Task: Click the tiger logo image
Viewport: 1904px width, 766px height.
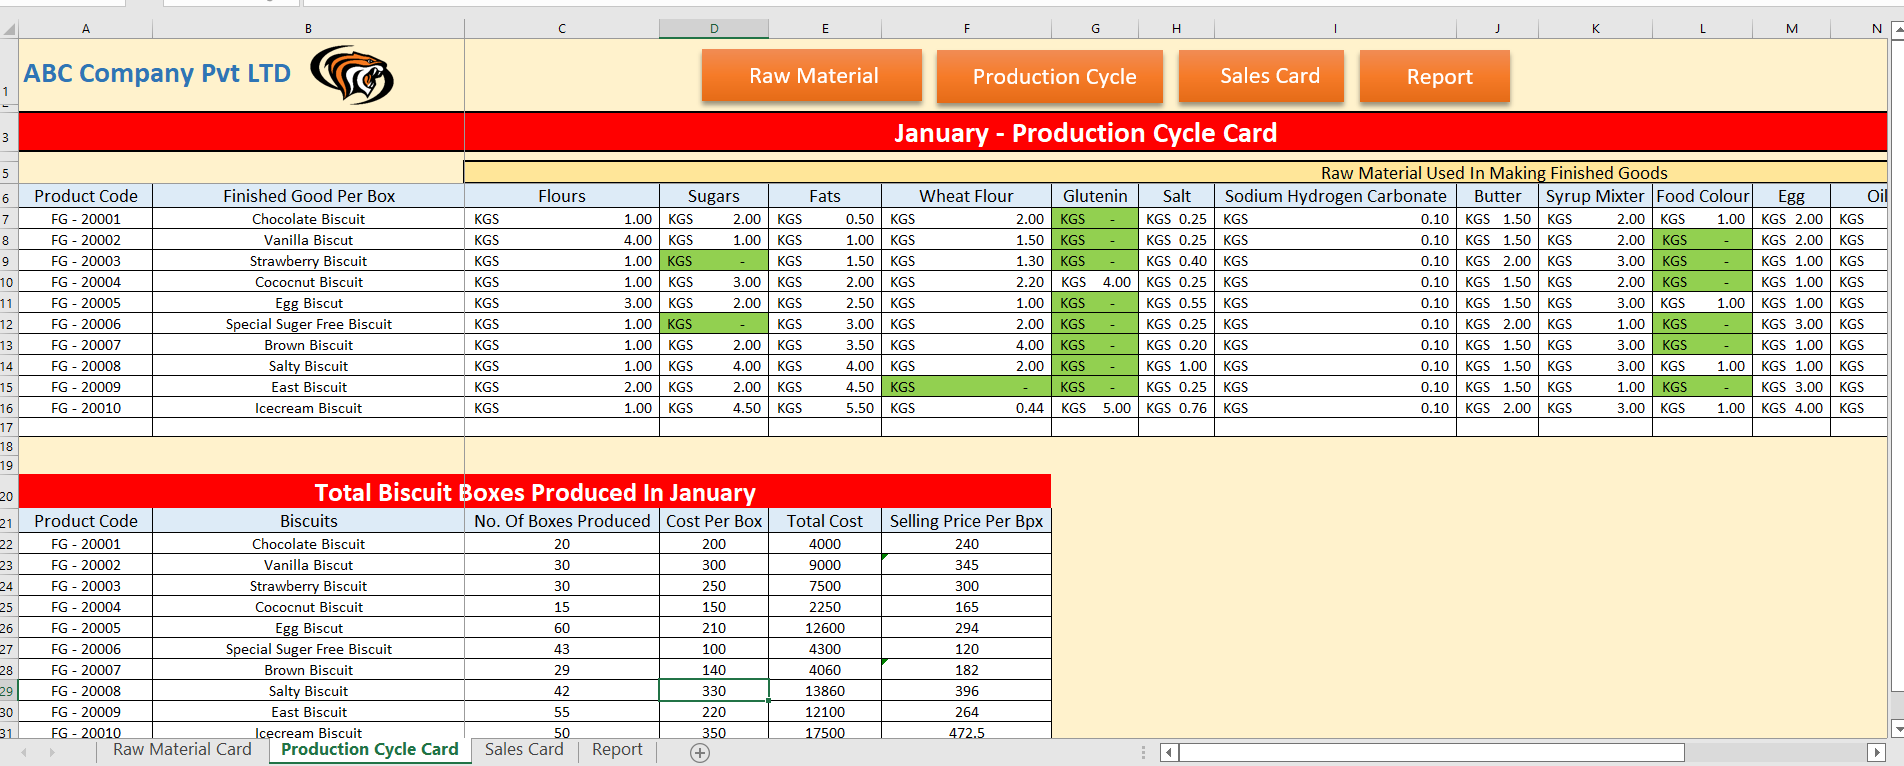Action: [x=352, y=75]
